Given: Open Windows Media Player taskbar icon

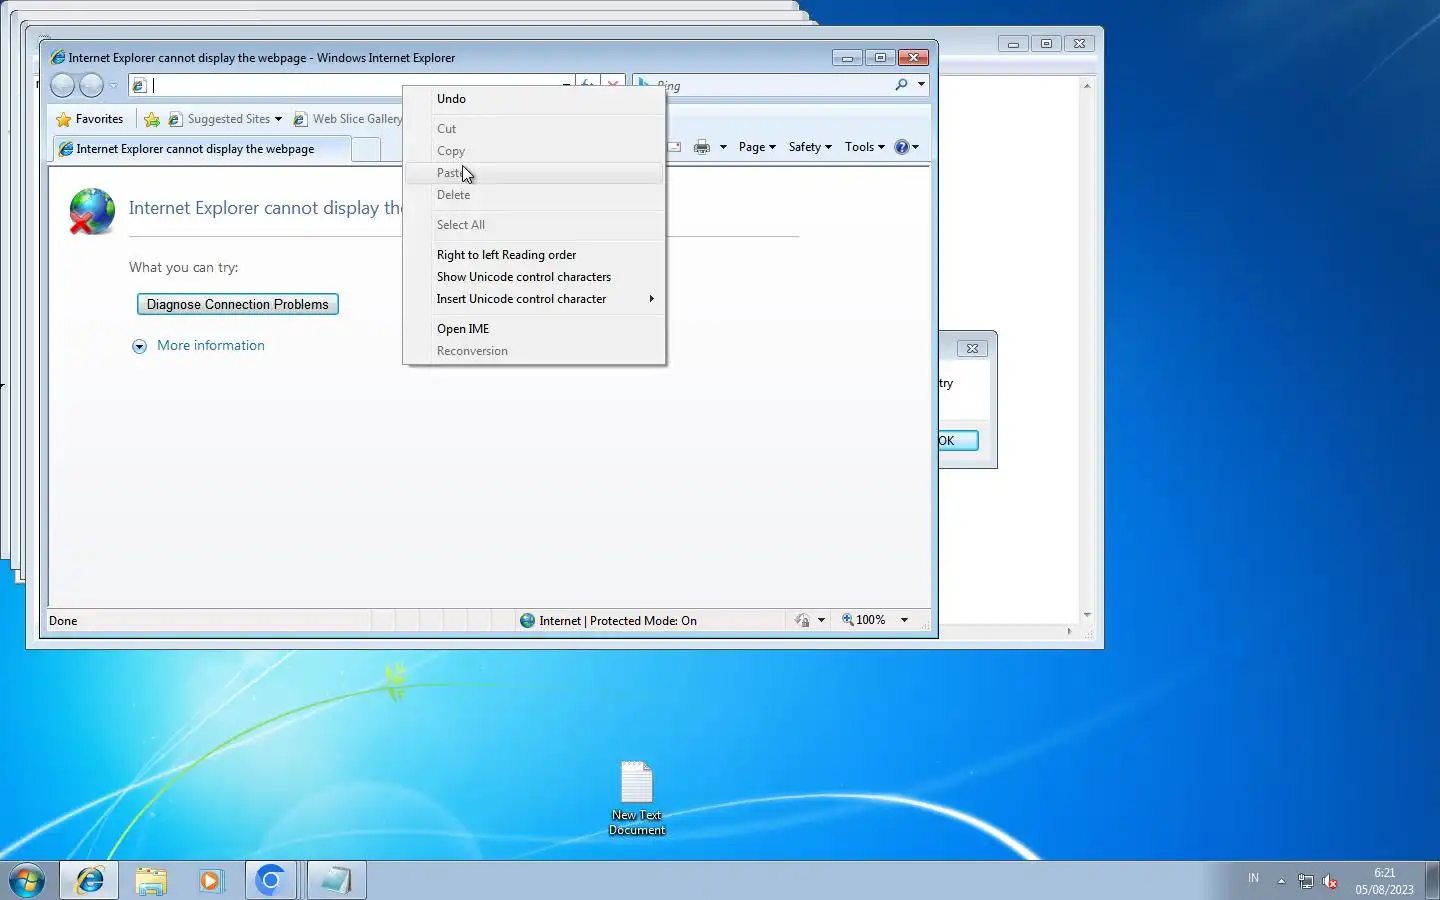Looking at the screenshot, I should point(210,881).
